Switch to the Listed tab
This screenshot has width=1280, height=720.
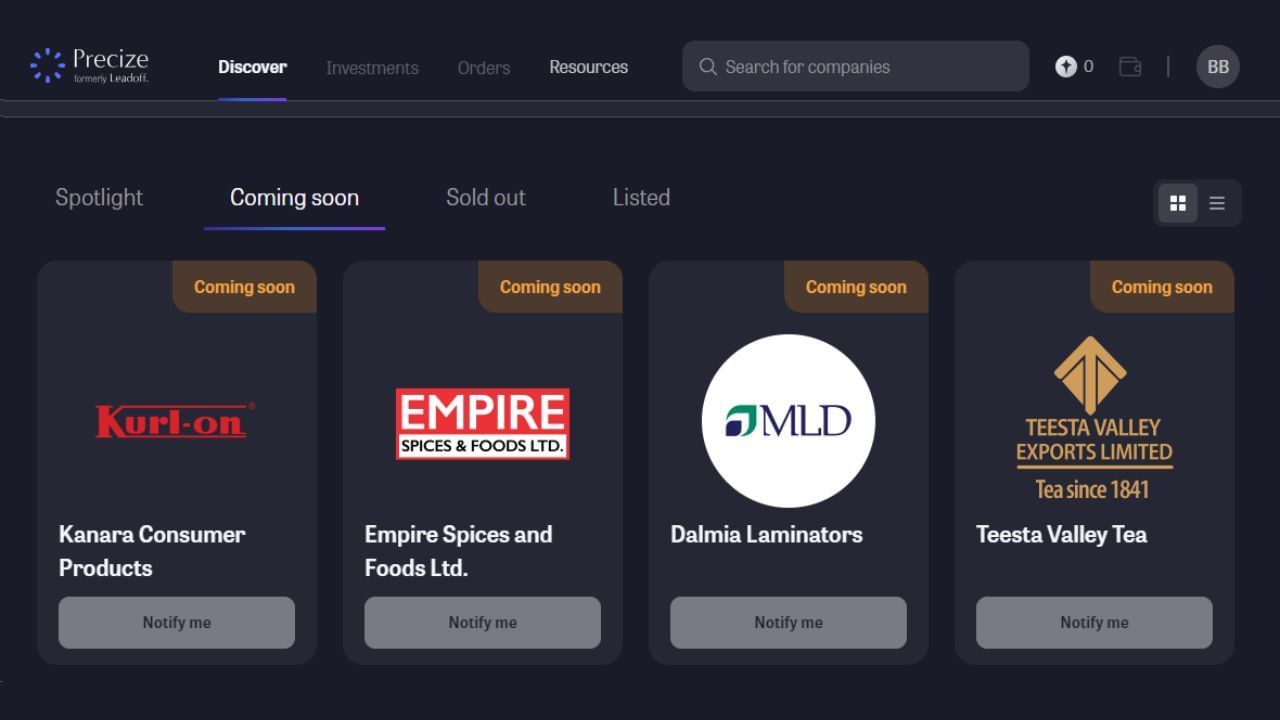pos(641,197)
